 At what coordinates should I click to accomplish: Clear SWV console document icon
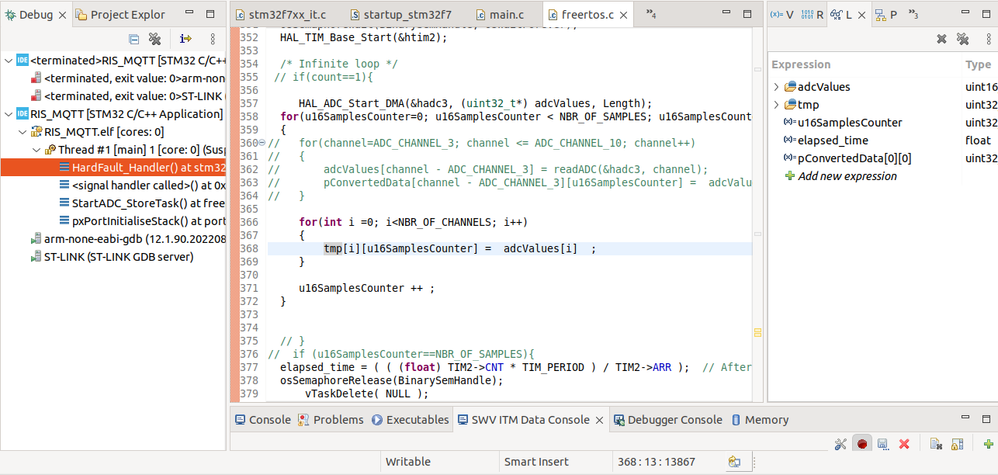935,444
